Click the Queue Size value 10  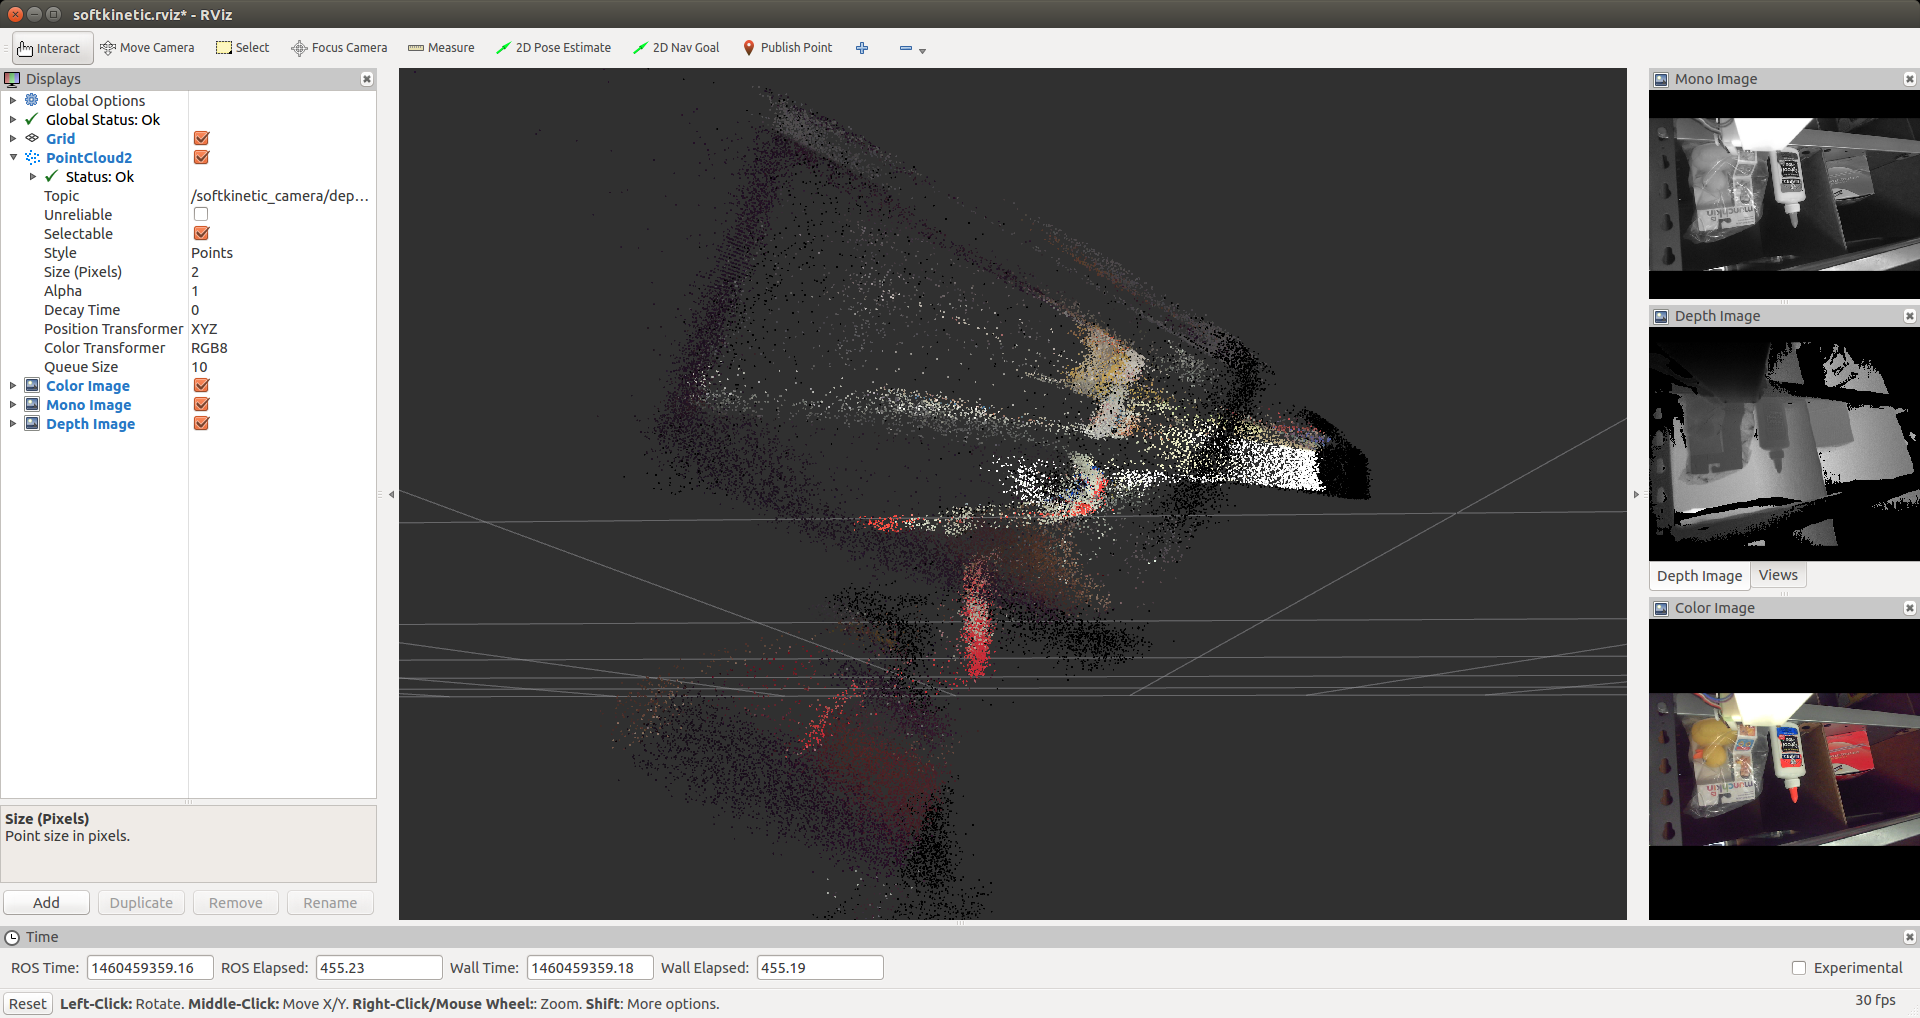[199, 366]
